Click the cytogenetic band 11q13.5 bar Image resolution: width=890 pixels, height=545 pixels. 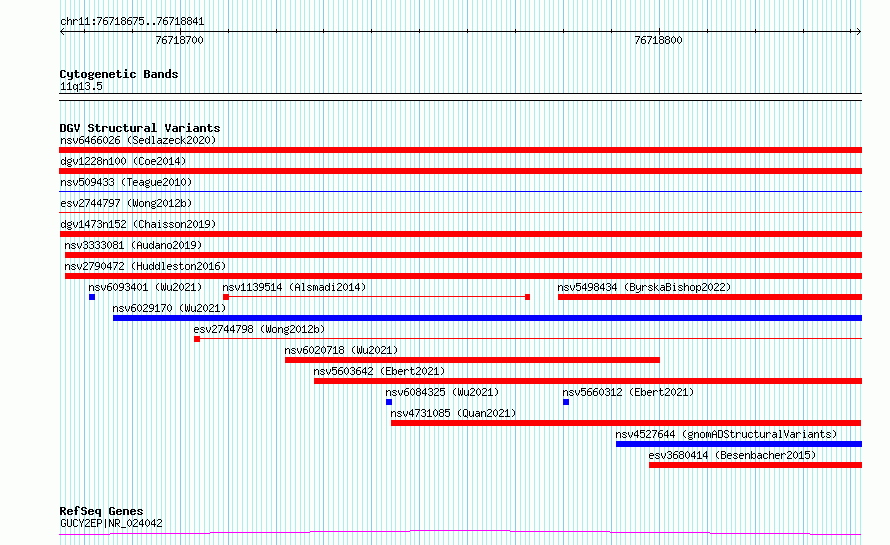click(x=460, y=97)
